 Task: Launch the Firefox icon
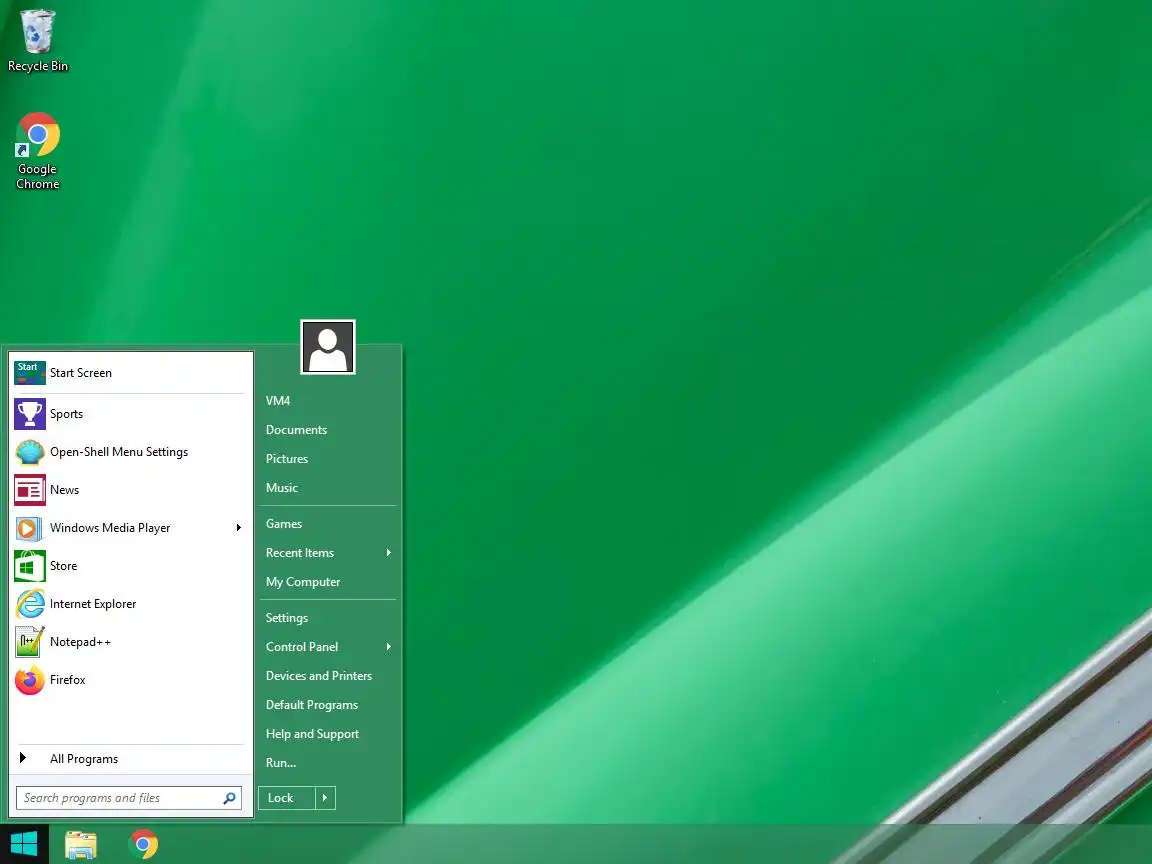click(x=29, y=680)
